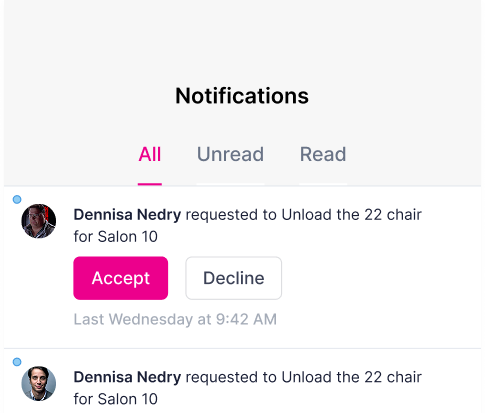Select the Read notifications tab
Viewport: 485px width, 413px height.
click(323, 154)
